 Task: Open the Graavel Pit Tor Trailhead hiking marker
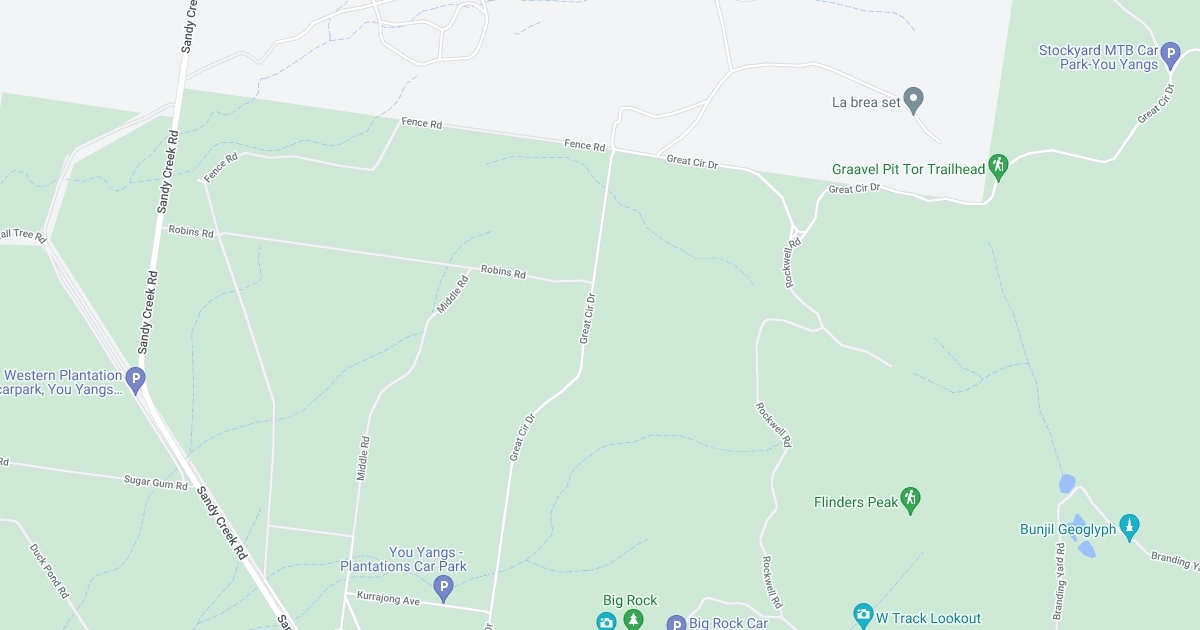[x=998, y=166]
